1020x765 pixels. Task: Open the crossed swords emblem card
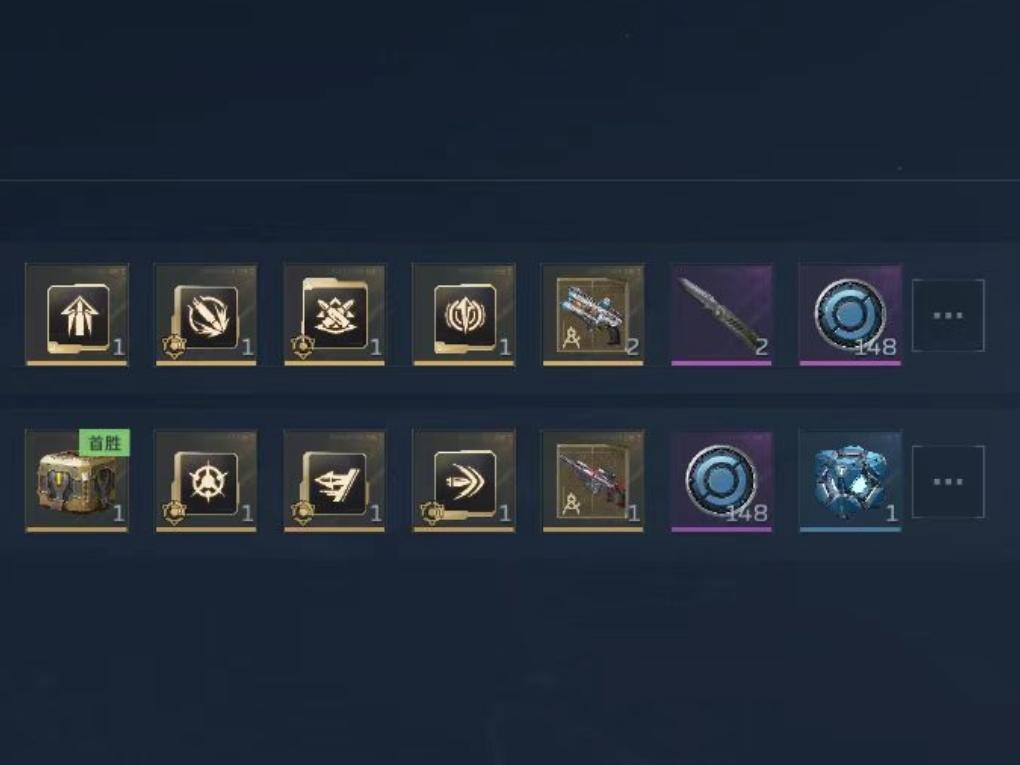pos(335,315)
